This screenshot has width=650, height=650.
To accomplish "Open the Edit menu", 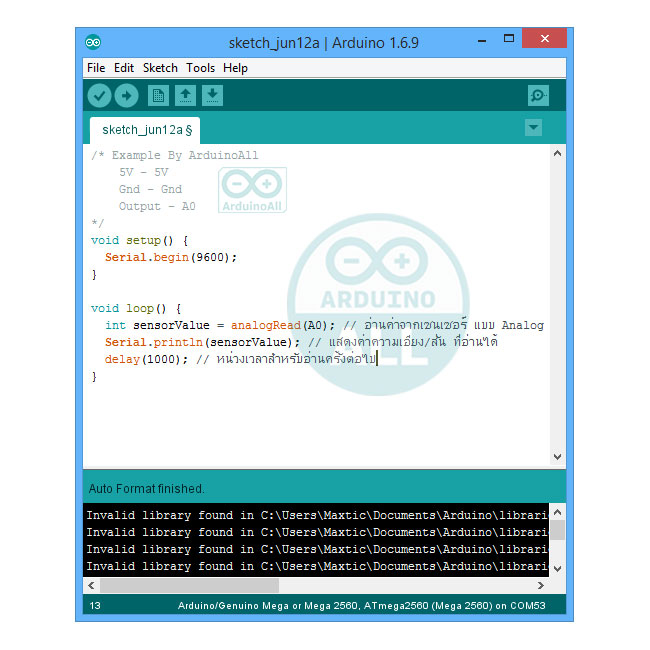I will point(124,68).
